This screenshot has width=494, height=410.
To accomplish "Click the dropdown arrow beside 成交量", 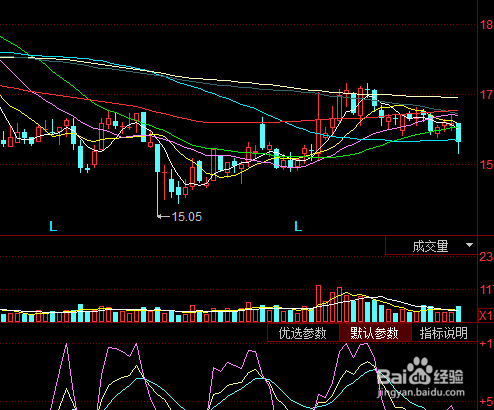I will point(469,245).
